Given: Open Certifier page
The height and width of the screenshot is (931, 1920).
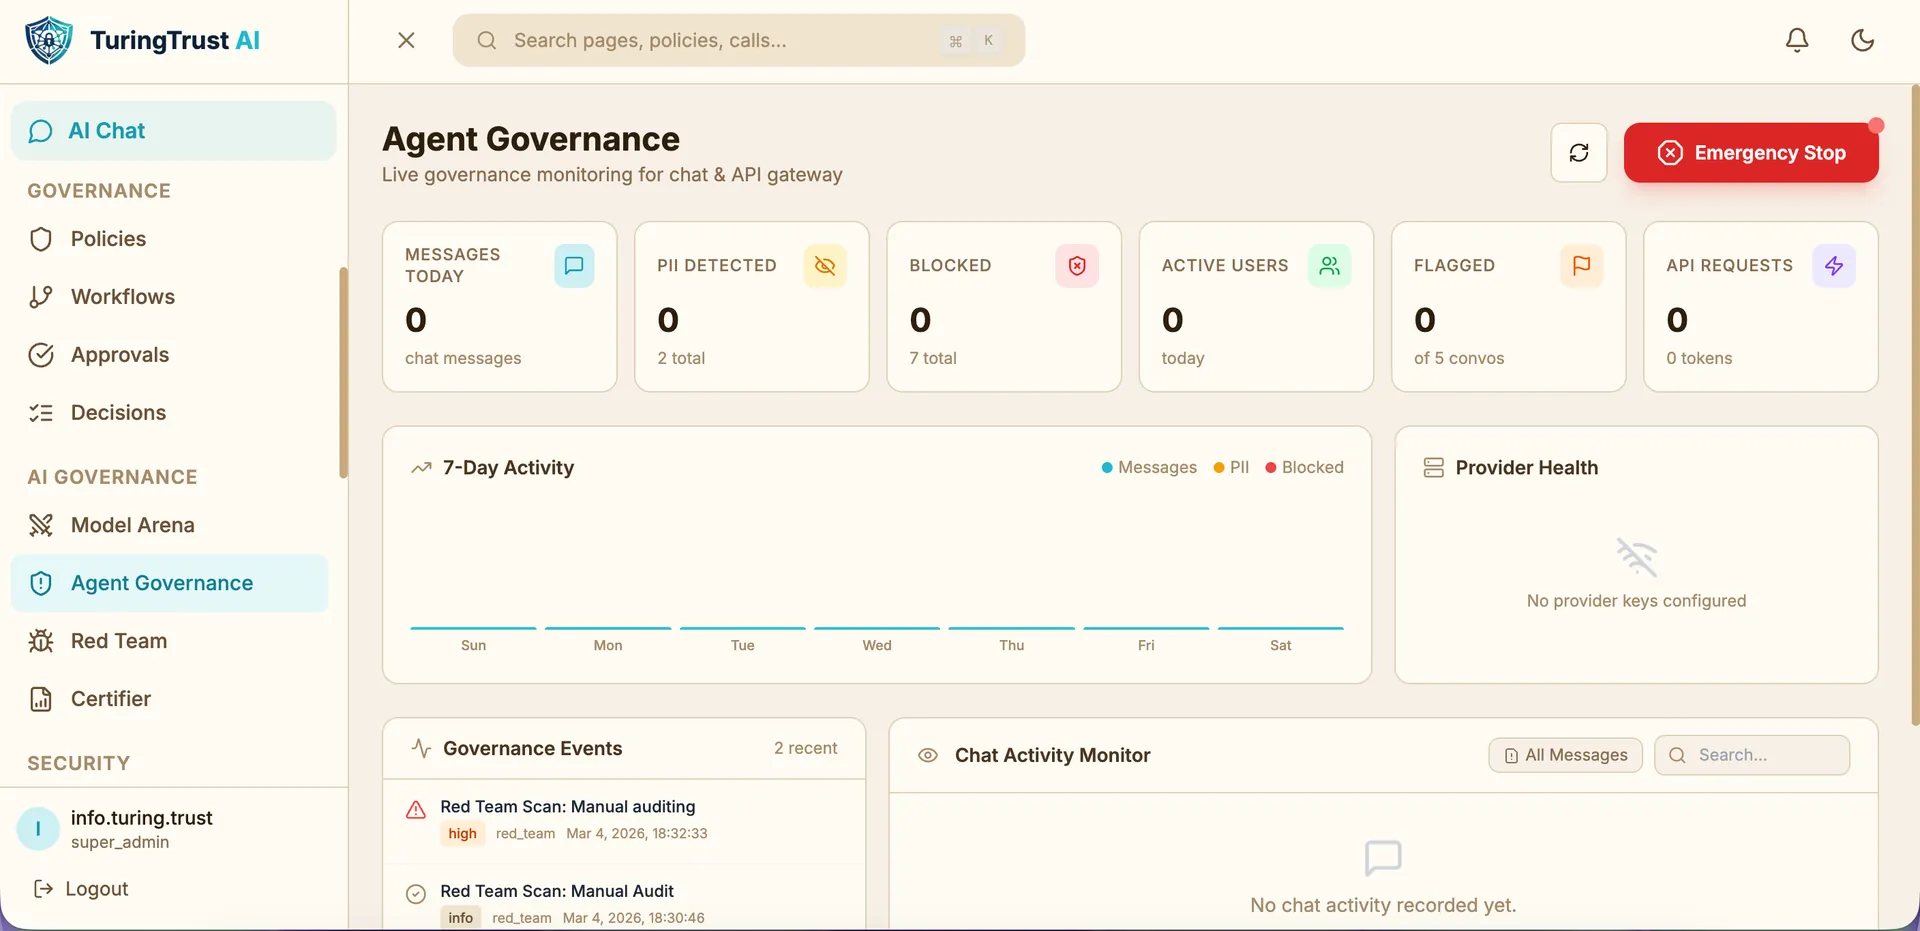Looking at the screenshot, I should [170, 699].
